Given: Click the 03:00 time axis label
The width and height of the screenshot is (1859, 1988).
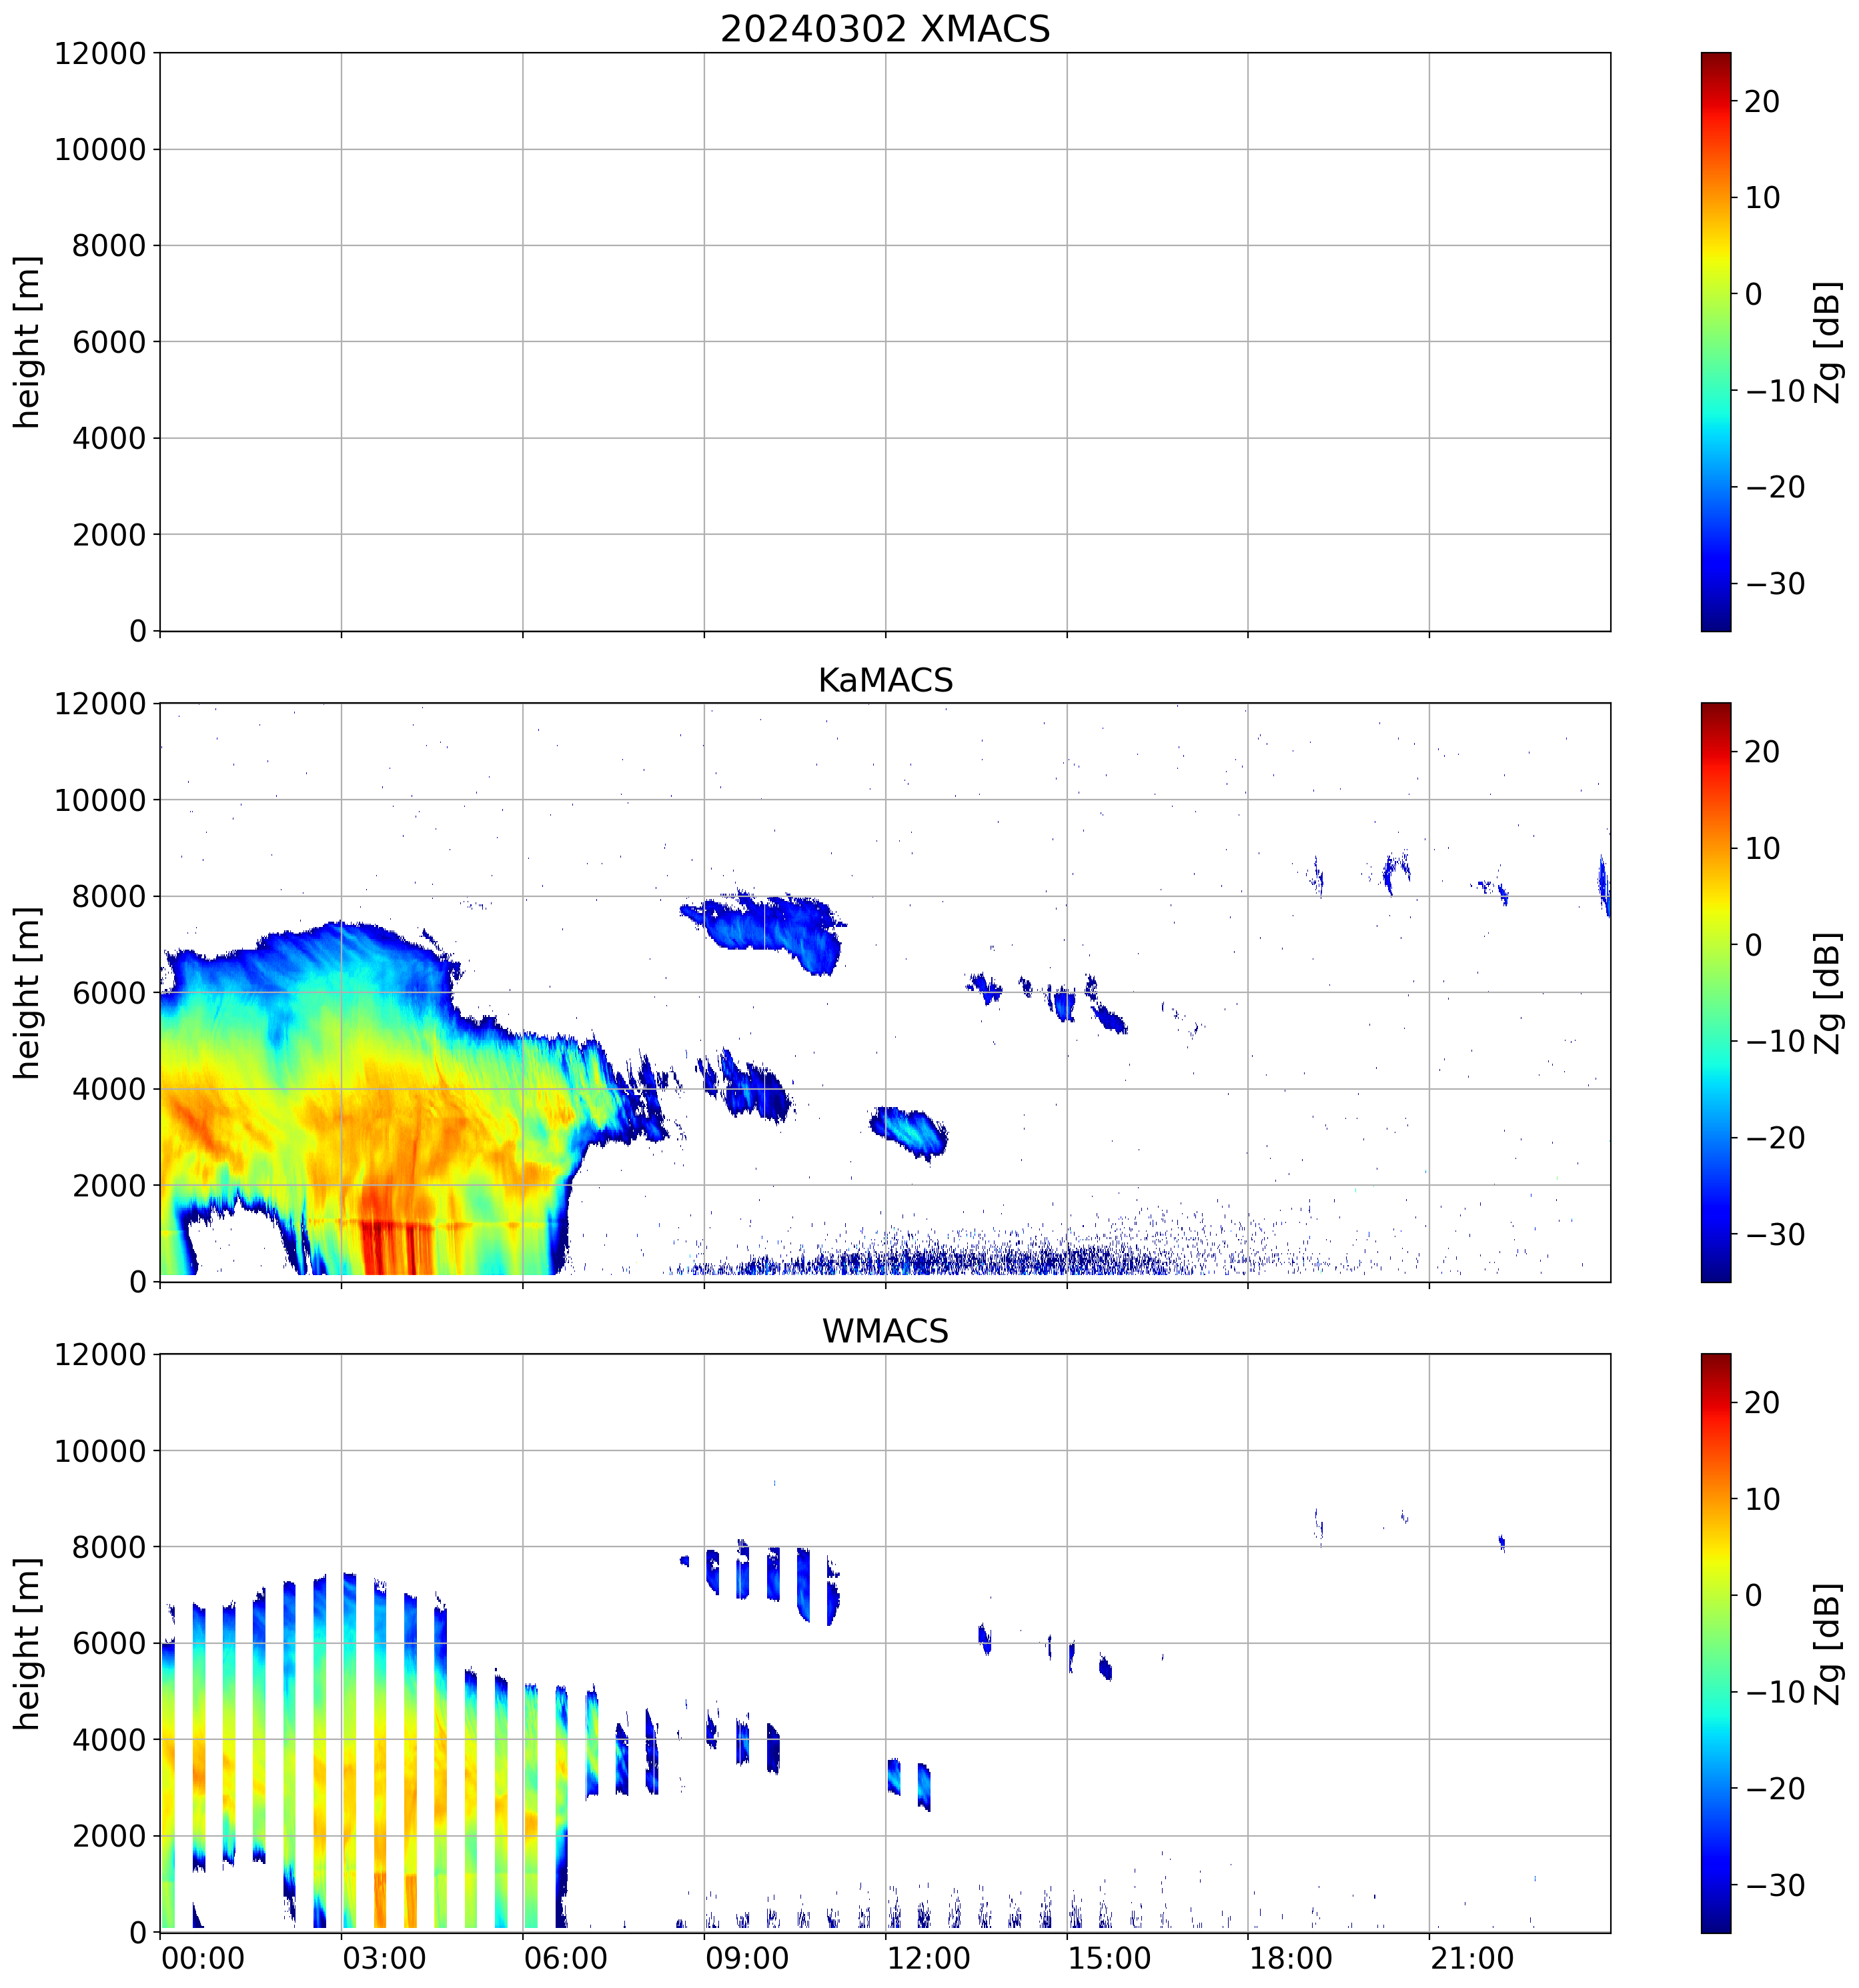Looking at the screenshot, I should (x=384, y=1958).
